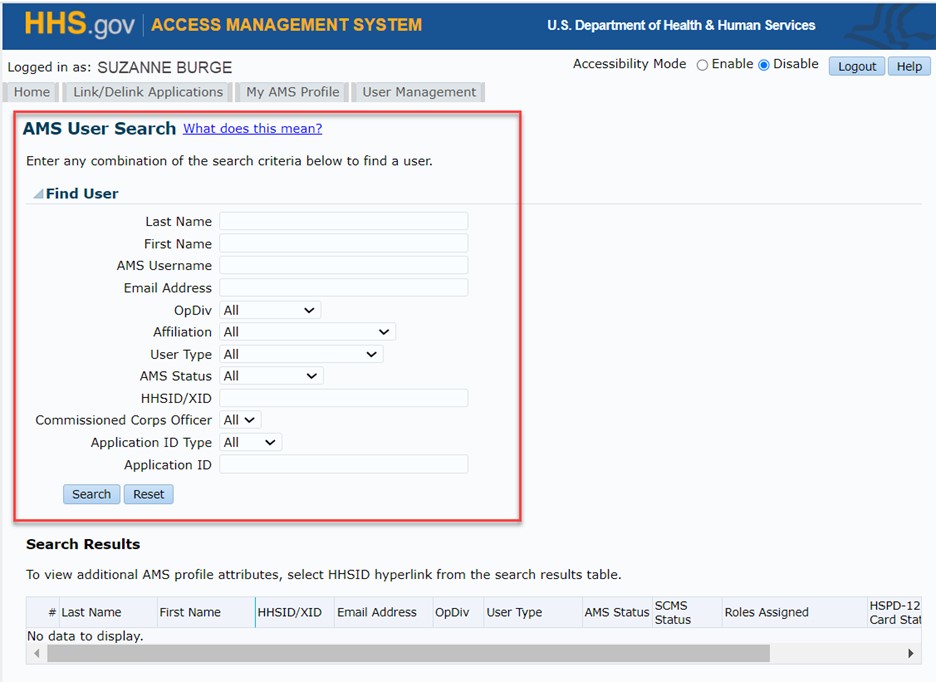The image size is (936, 682).
Task: Open the User Type dropdown
Action: (x=301, y=354)
